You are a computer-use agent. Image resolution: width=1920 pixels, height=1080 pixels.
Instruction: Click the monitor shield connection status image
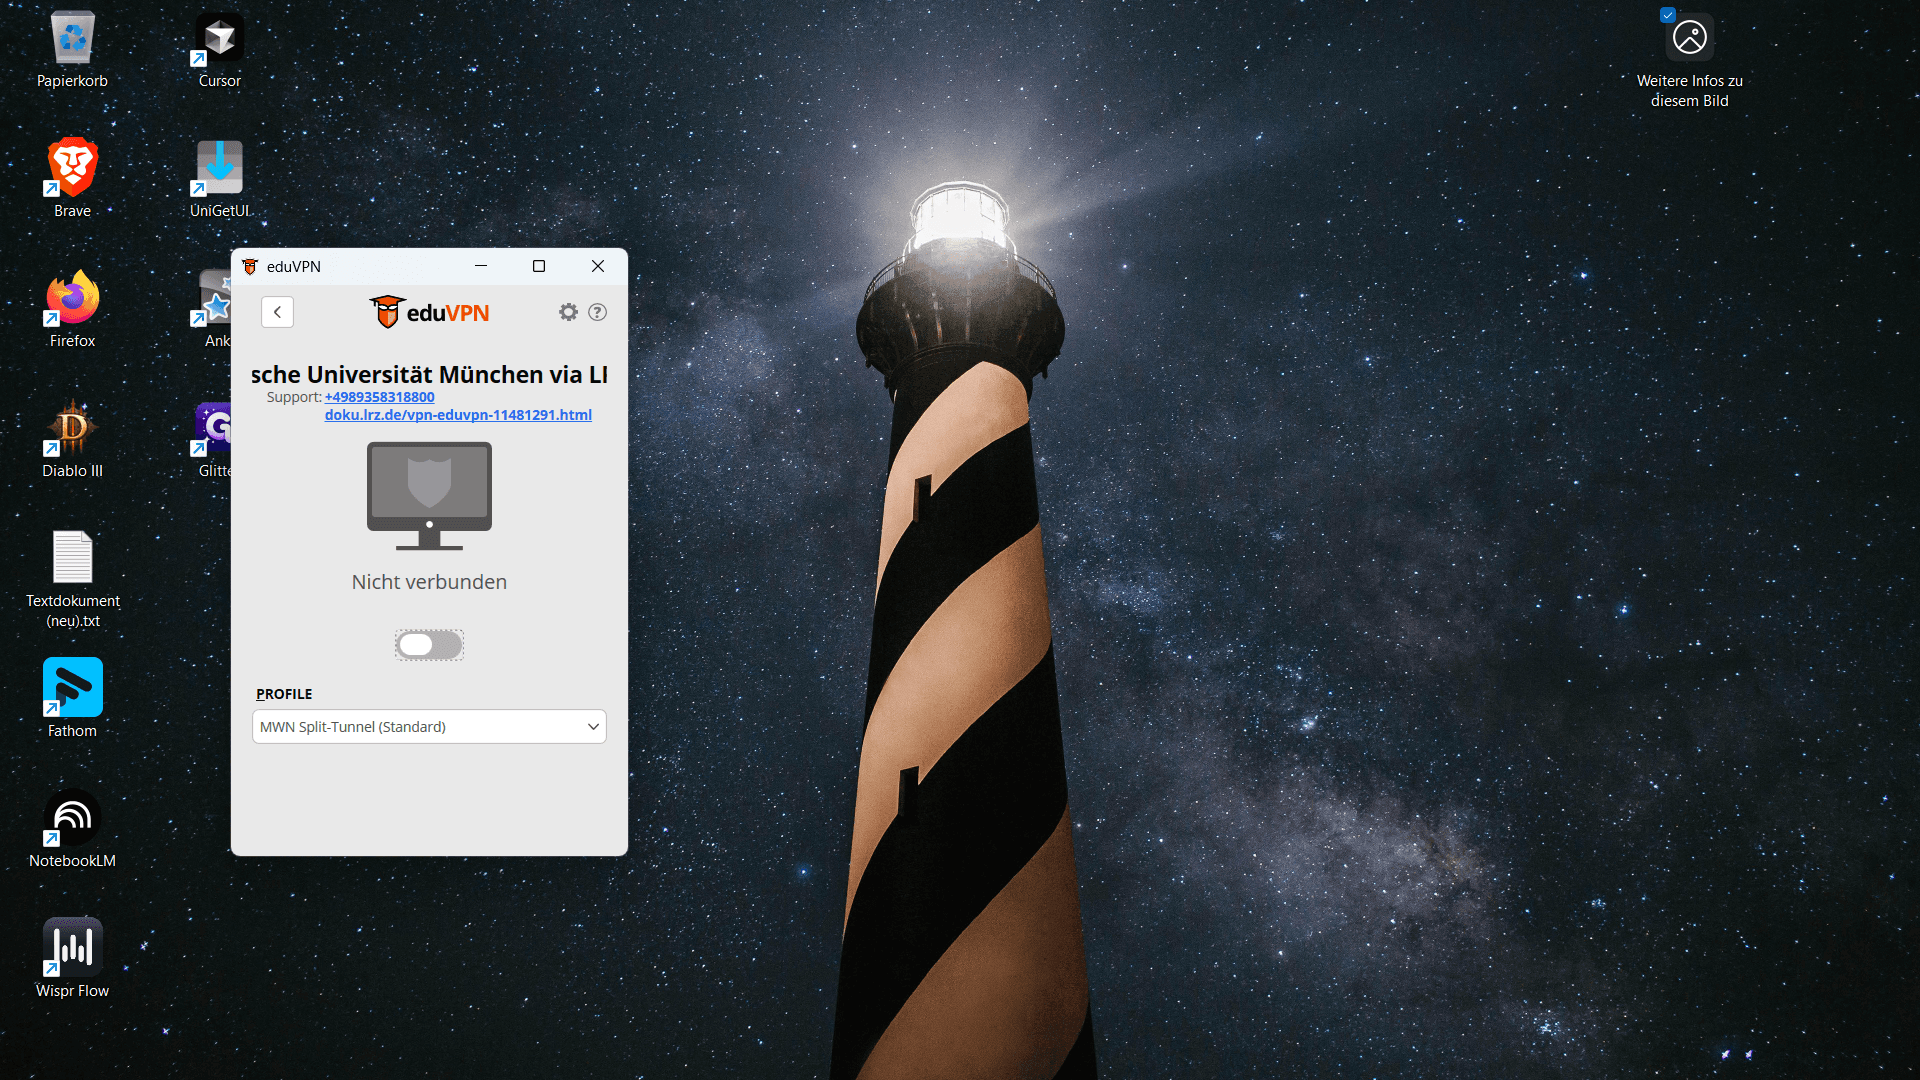tap(429, 496)
